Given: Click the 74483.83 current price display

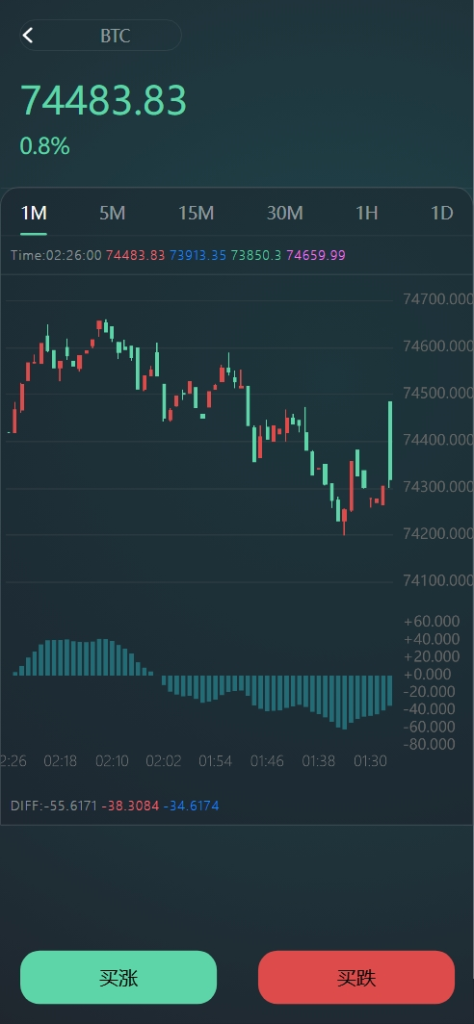Looking at the screenshot, I should pyautogui.click(x=104, y=101).
